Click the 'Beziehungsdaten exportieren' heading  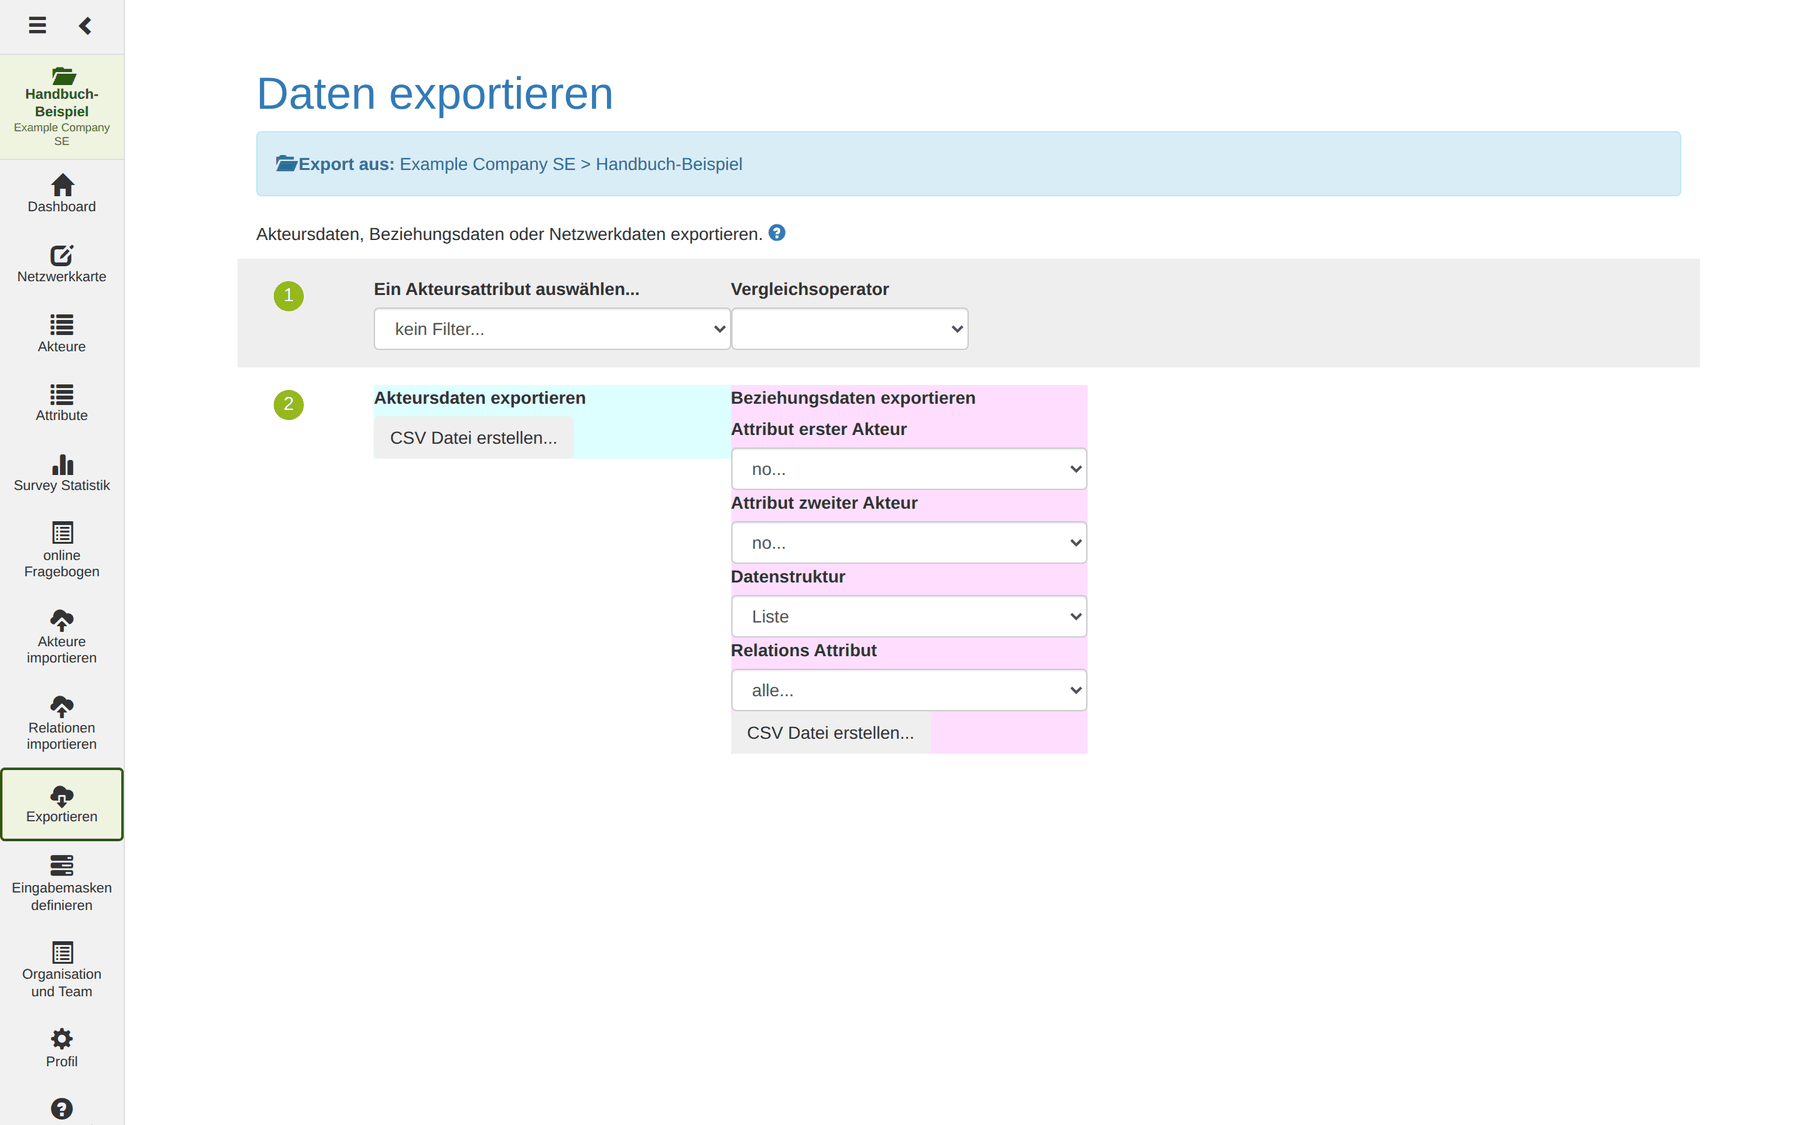click(x=853, y=398)
